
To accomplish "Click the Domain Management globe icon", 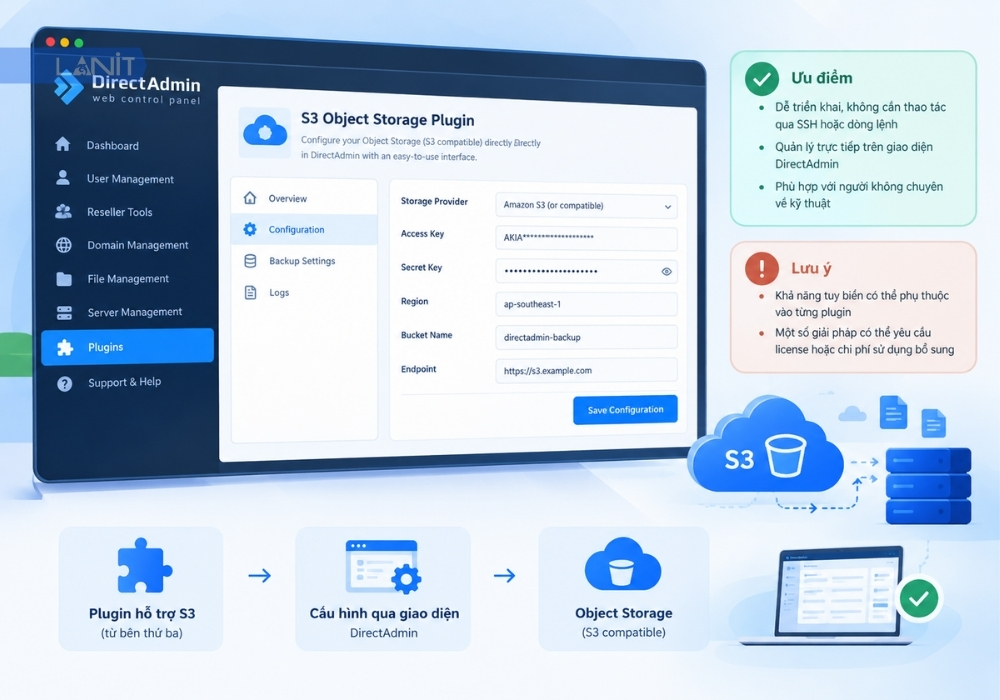I will [x=64, y=245].
